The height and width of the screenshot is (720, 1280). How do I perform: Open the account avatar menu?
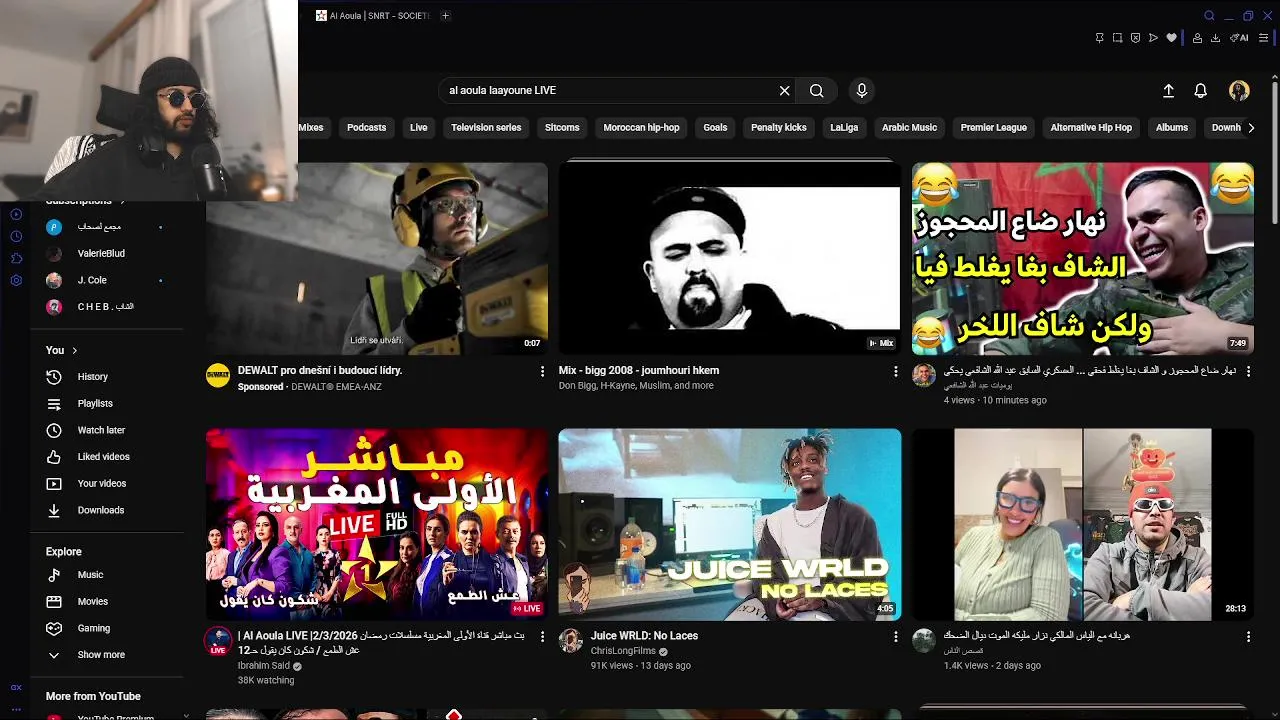pyautogui.click(x=1239, y=91)
